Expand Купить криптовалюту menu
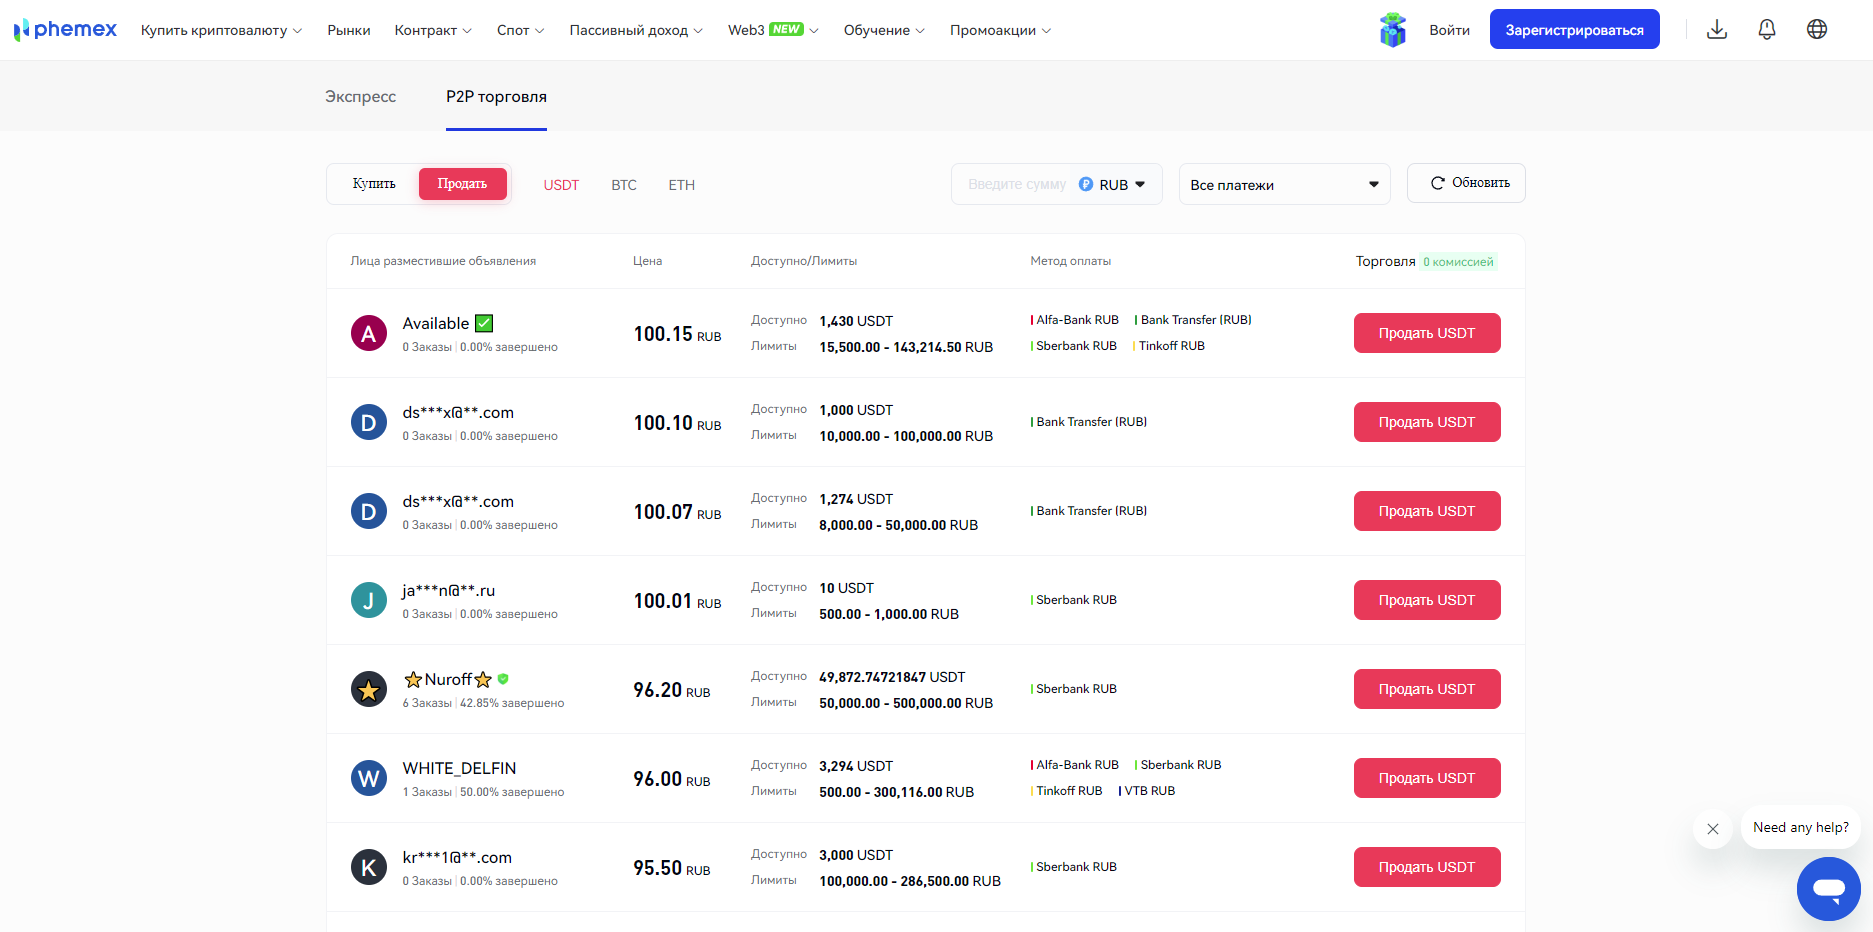The image size is (1873, 932). tap(221, 30)
